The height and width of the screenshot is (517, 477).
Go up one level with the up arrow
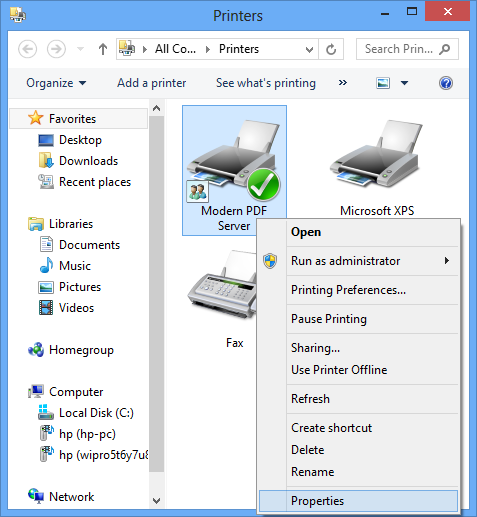point(103,49)
